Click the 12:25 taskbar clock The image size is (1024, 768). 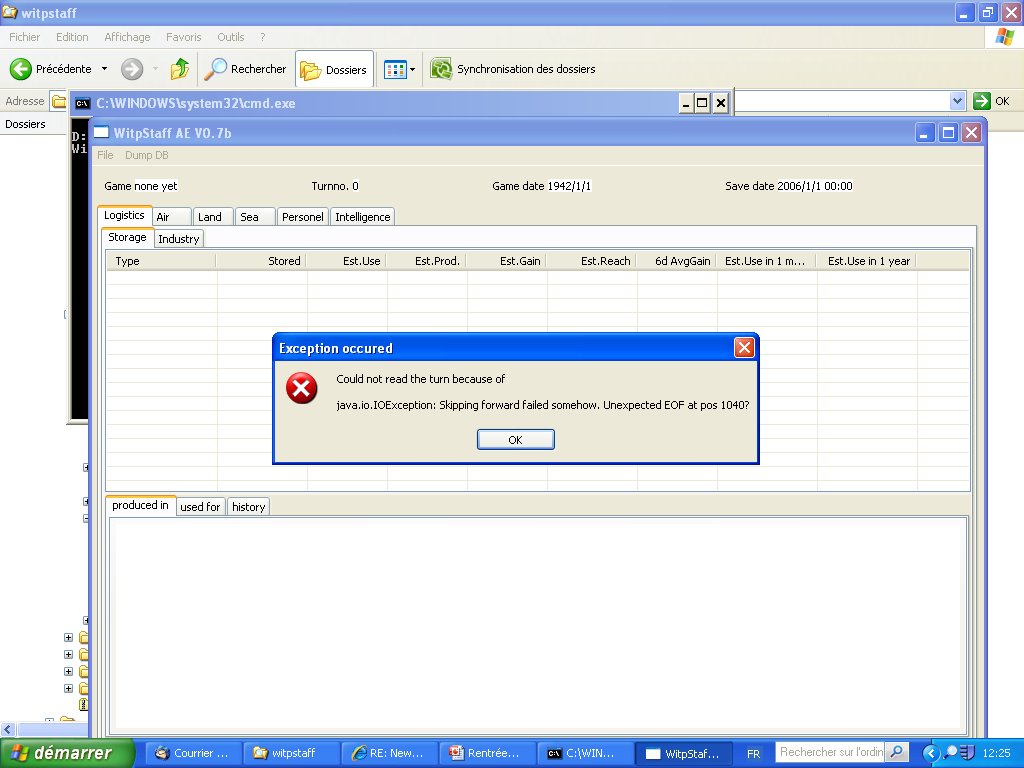pos(997,754)
